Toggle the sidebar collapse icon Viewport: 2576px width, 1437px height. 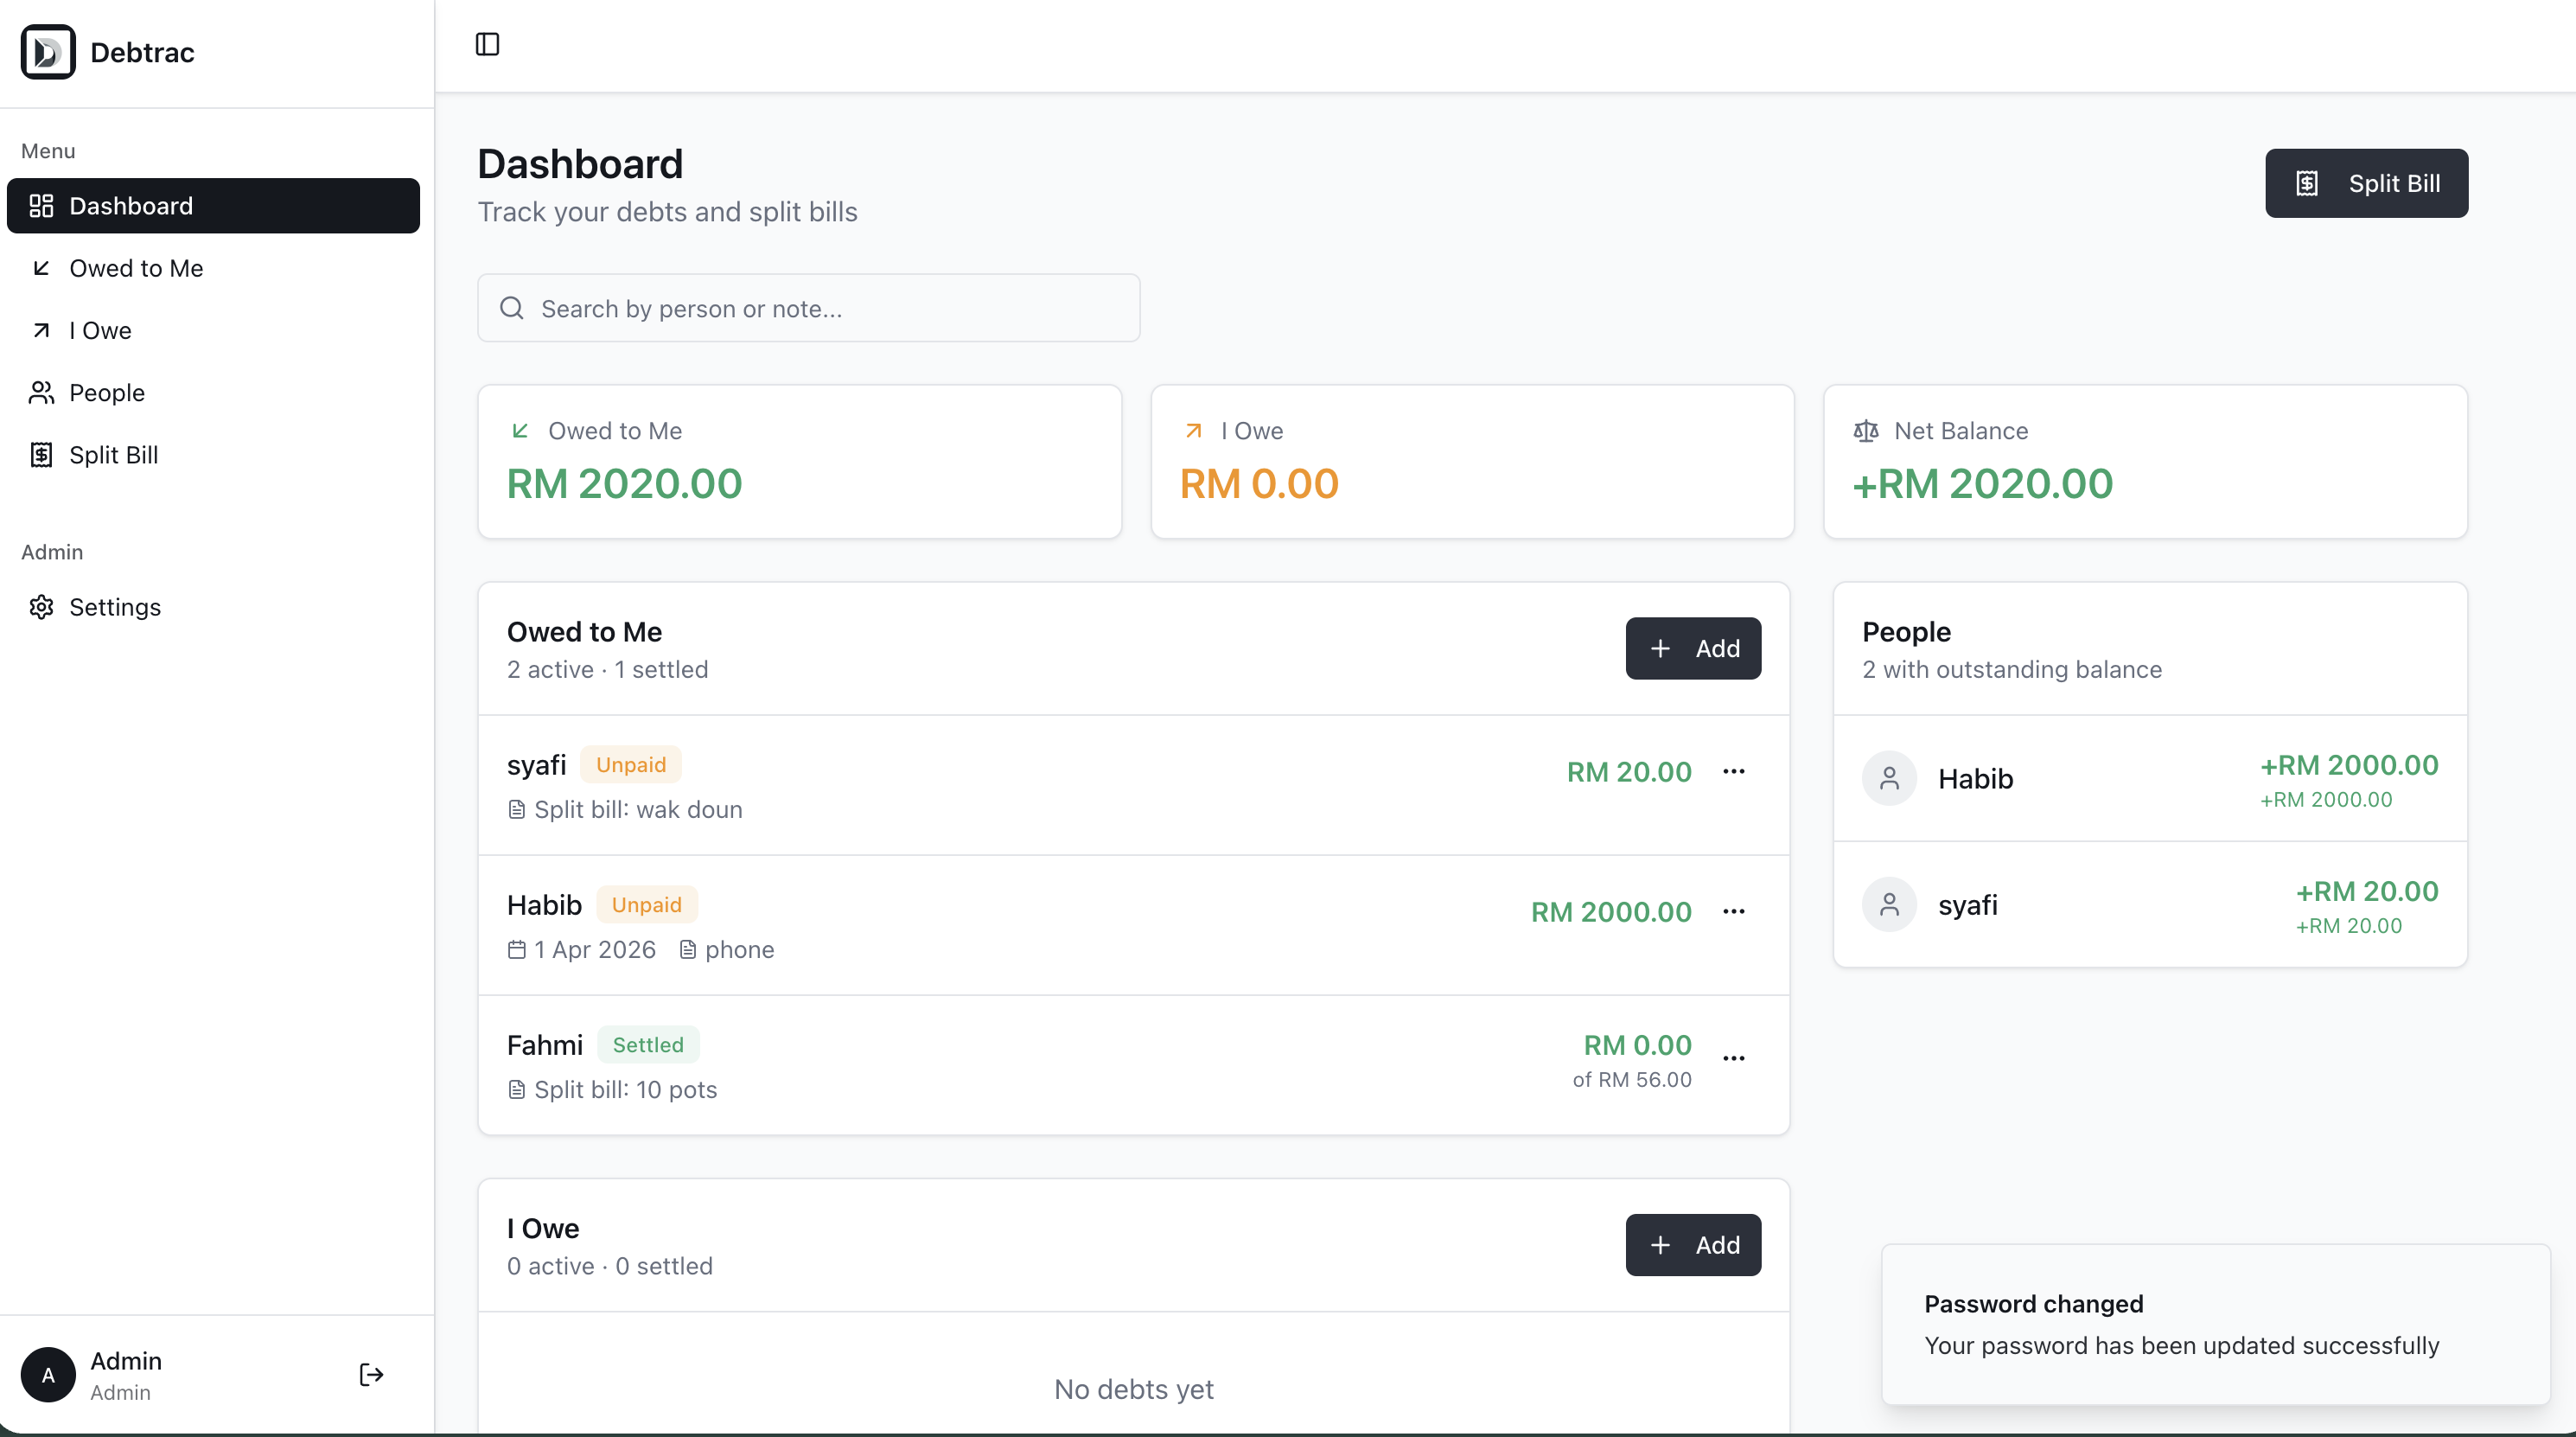tap(487, 44)
